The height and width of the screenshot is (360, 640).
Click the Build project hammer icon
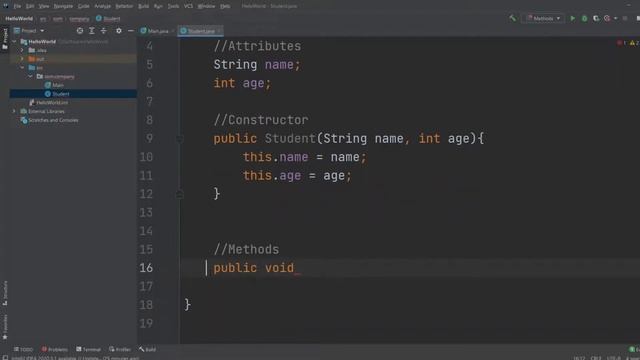[513, 18]
